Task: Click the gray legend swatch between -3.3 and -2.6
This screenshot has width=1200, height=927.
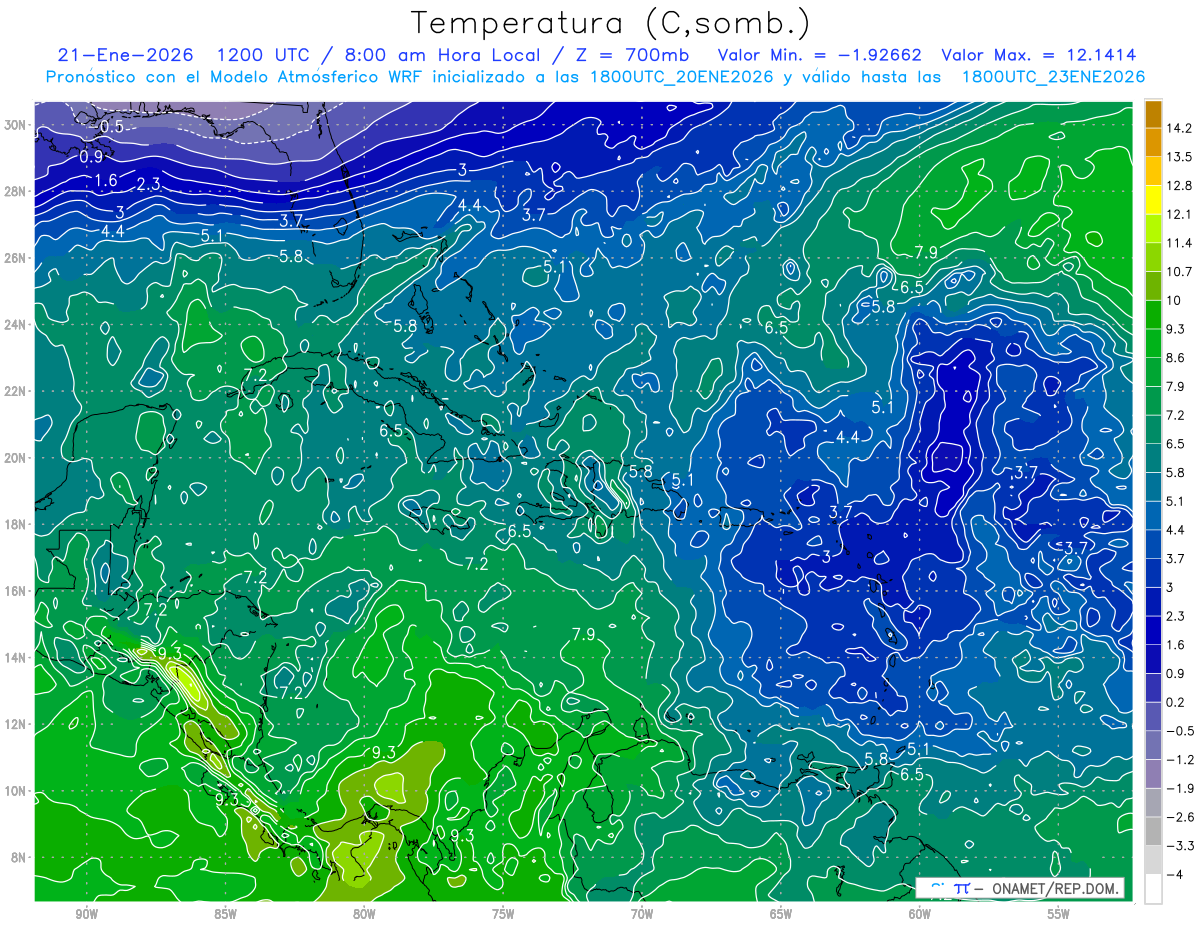Action: coord(1153,831)
